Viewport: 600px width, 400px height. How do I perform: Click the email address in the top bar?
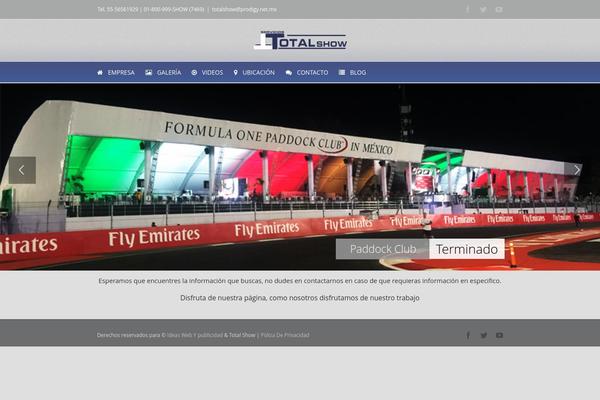coord(244,9)
